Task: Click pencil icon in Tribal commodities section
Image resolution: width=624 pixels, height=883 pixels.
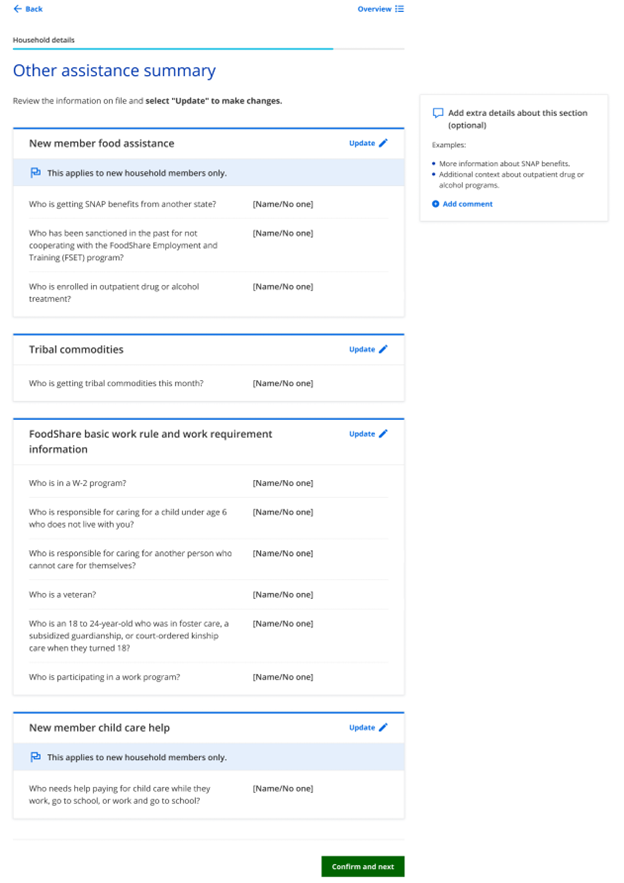Action: [384, 350]
